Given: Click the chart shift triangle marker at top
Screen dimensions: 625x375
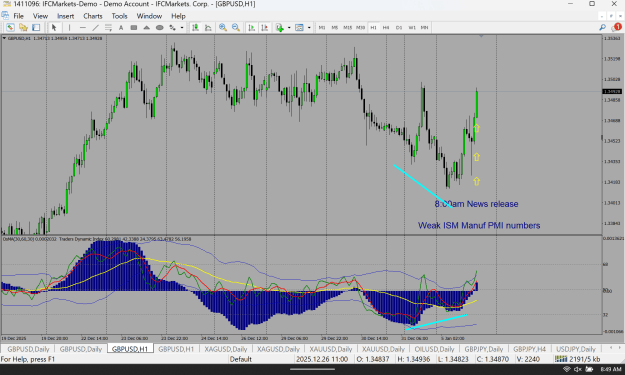Looking at the screenshot, I should pyautogui.click(x=481, y=36).
